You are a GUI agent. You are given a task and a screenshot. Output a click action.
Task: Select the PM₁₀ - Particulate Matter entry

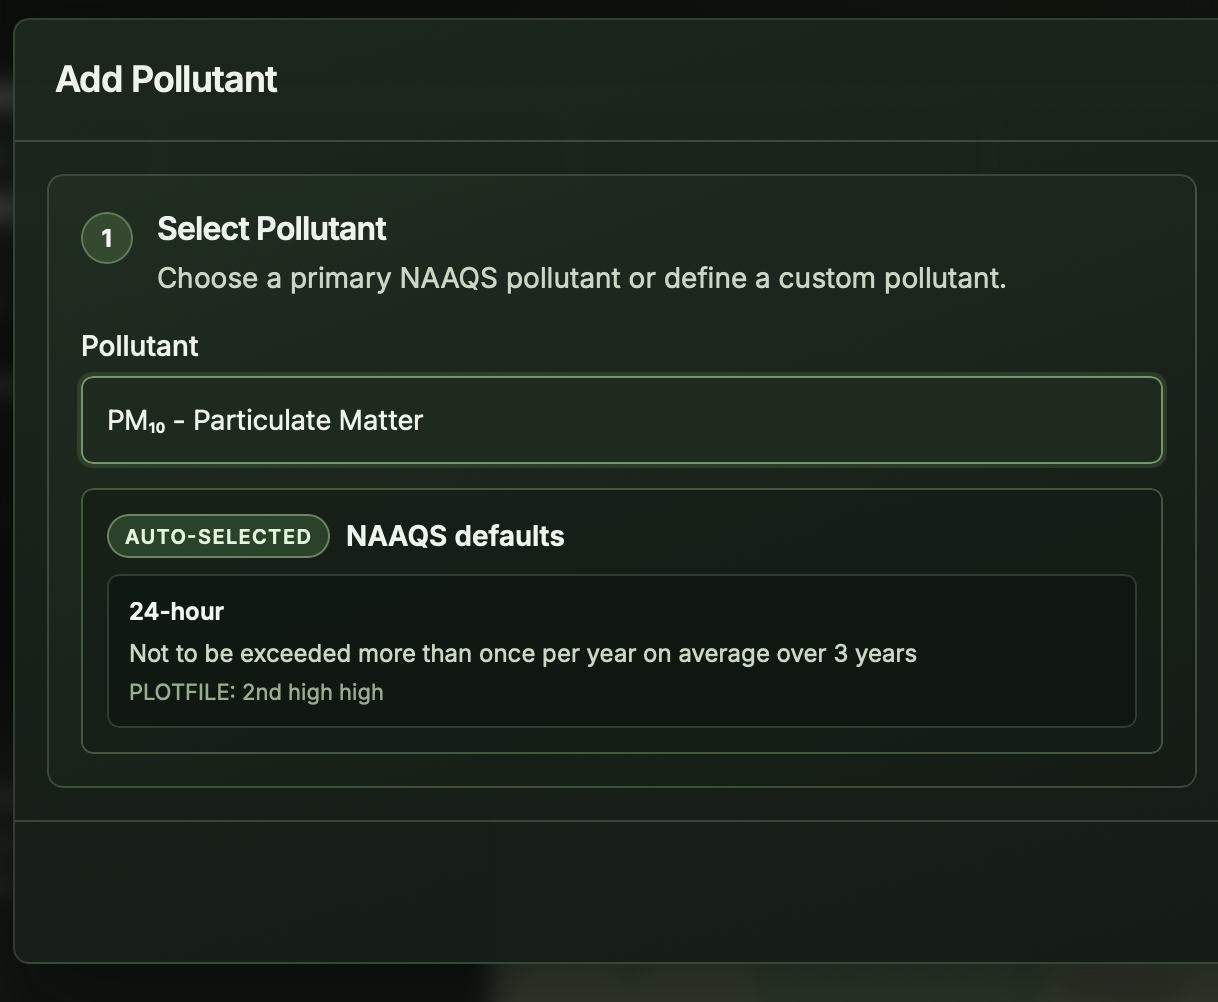coord(264,420)
